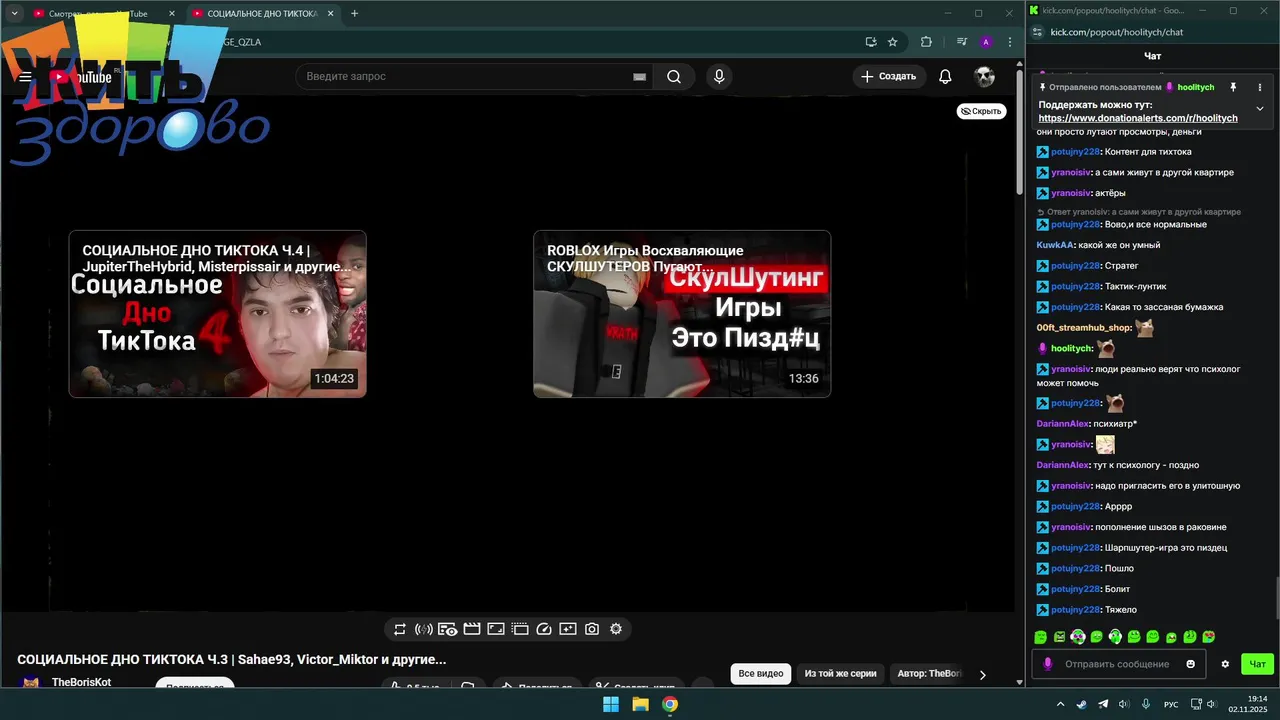Bookmark this page with the star icon
This screenshot has height=720, width=1280.
coord(893,42)
